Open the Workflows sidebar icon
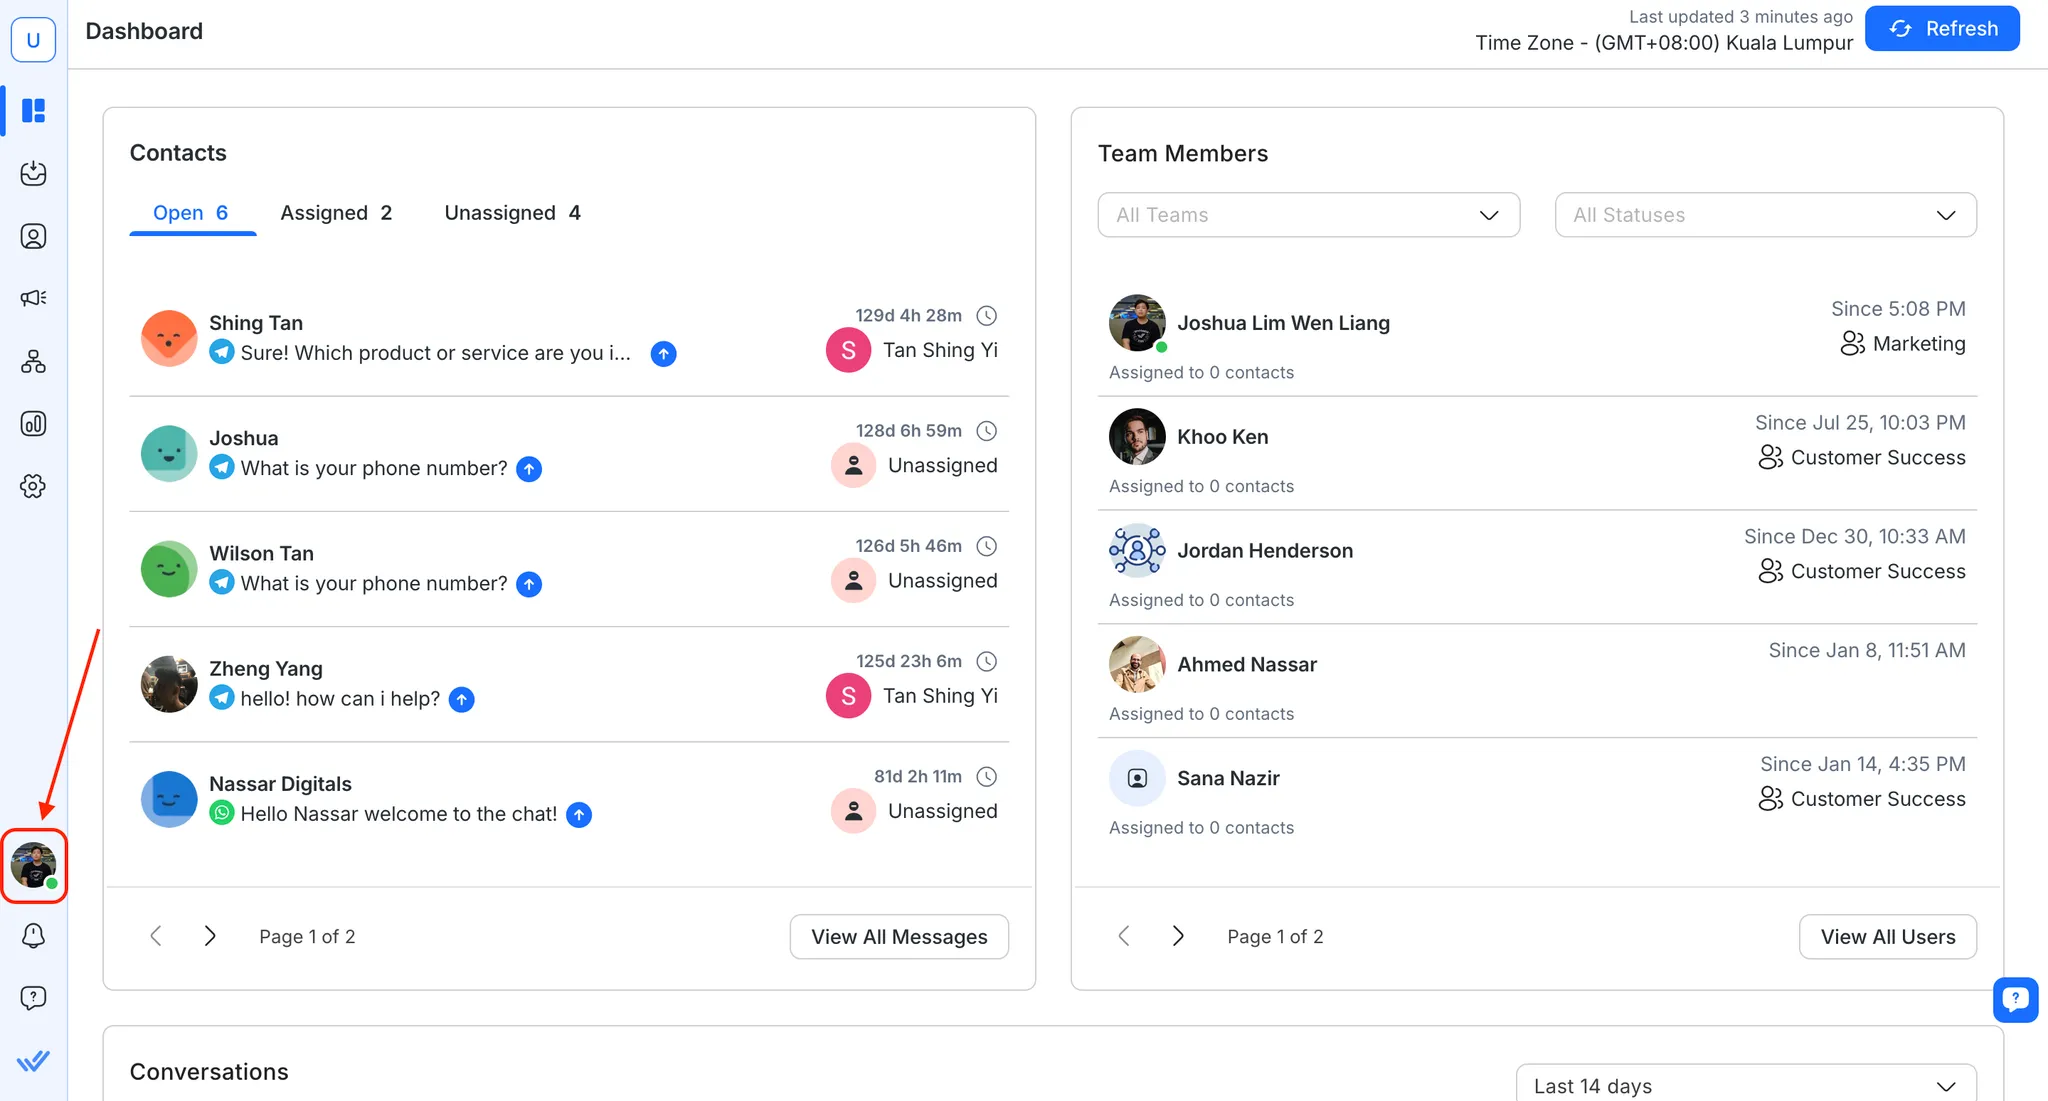Screen dimensions: 2048x1101 [33, 361]
